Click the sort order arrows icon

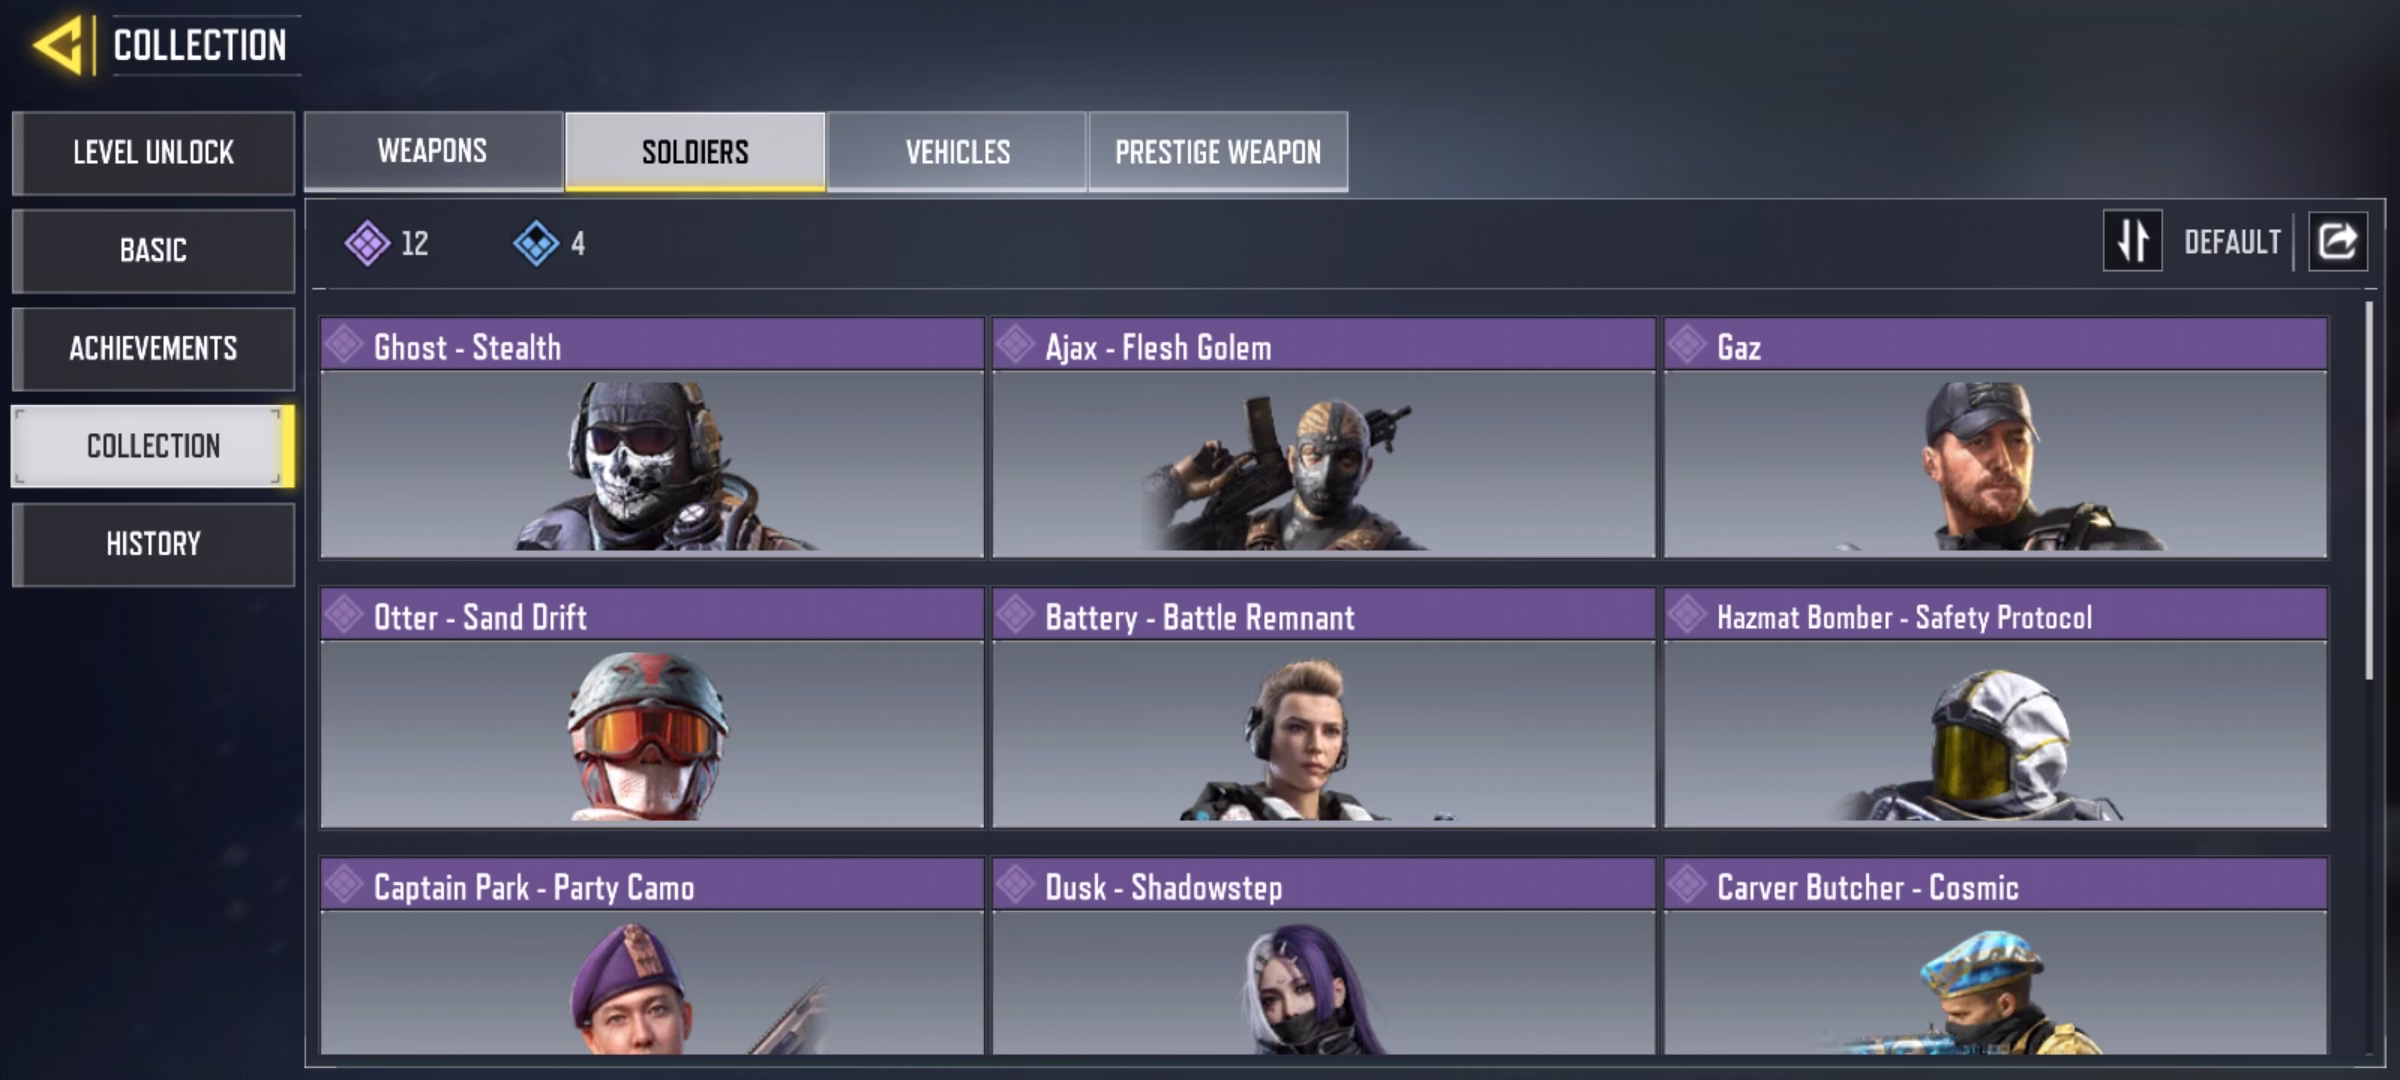click(x=2132, y=241)
